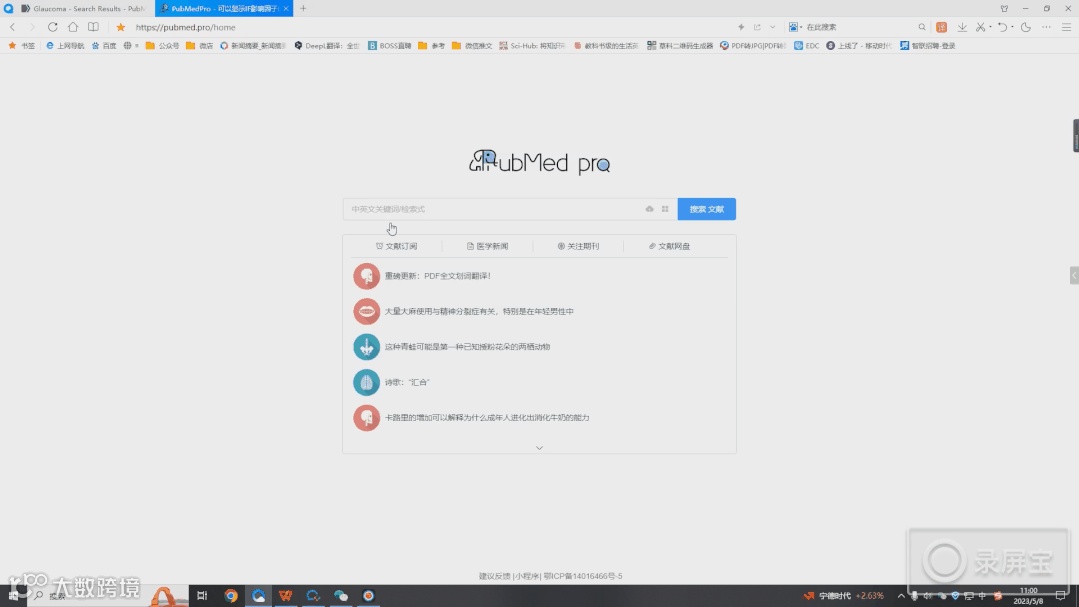
Task: Open the 公众号 bookmark folder
Action: [x=162, y=45]
